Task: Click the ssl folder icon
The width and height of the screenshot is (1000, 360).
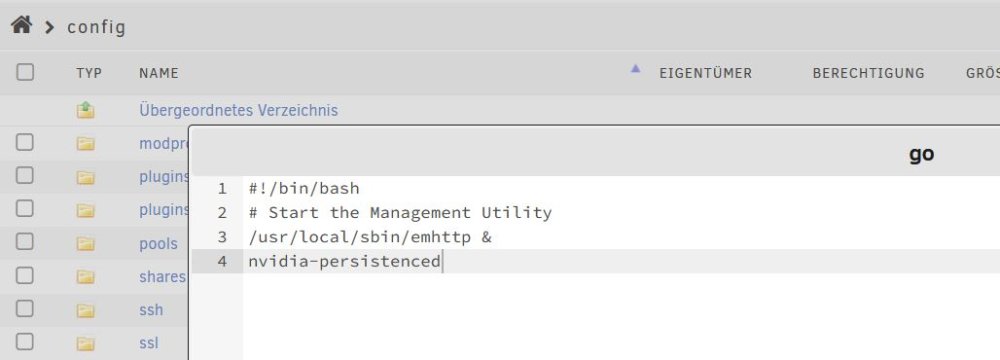Action: click(x=85, y=343)
